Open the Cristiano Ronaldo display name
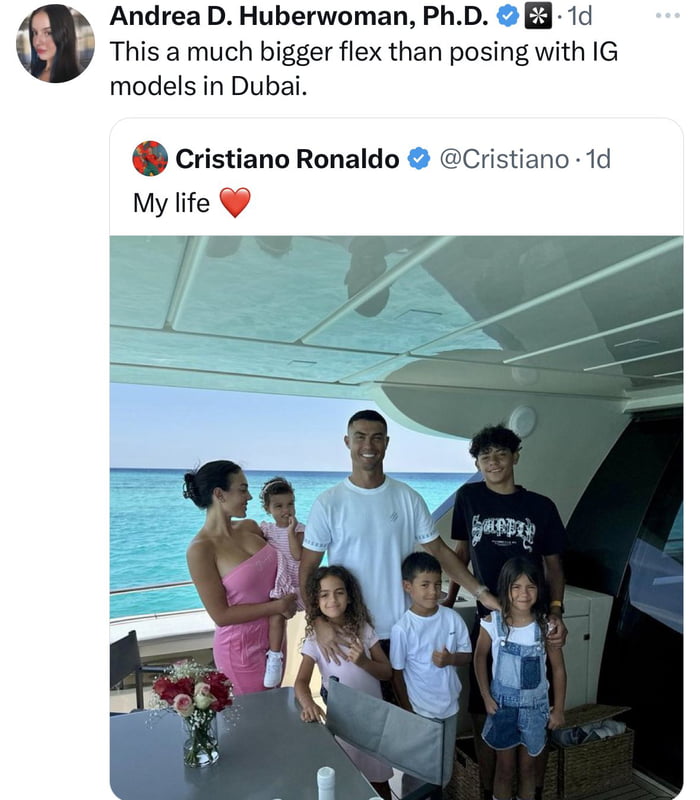The height and width of the screenshot is (800, 700). coord(287,159)
